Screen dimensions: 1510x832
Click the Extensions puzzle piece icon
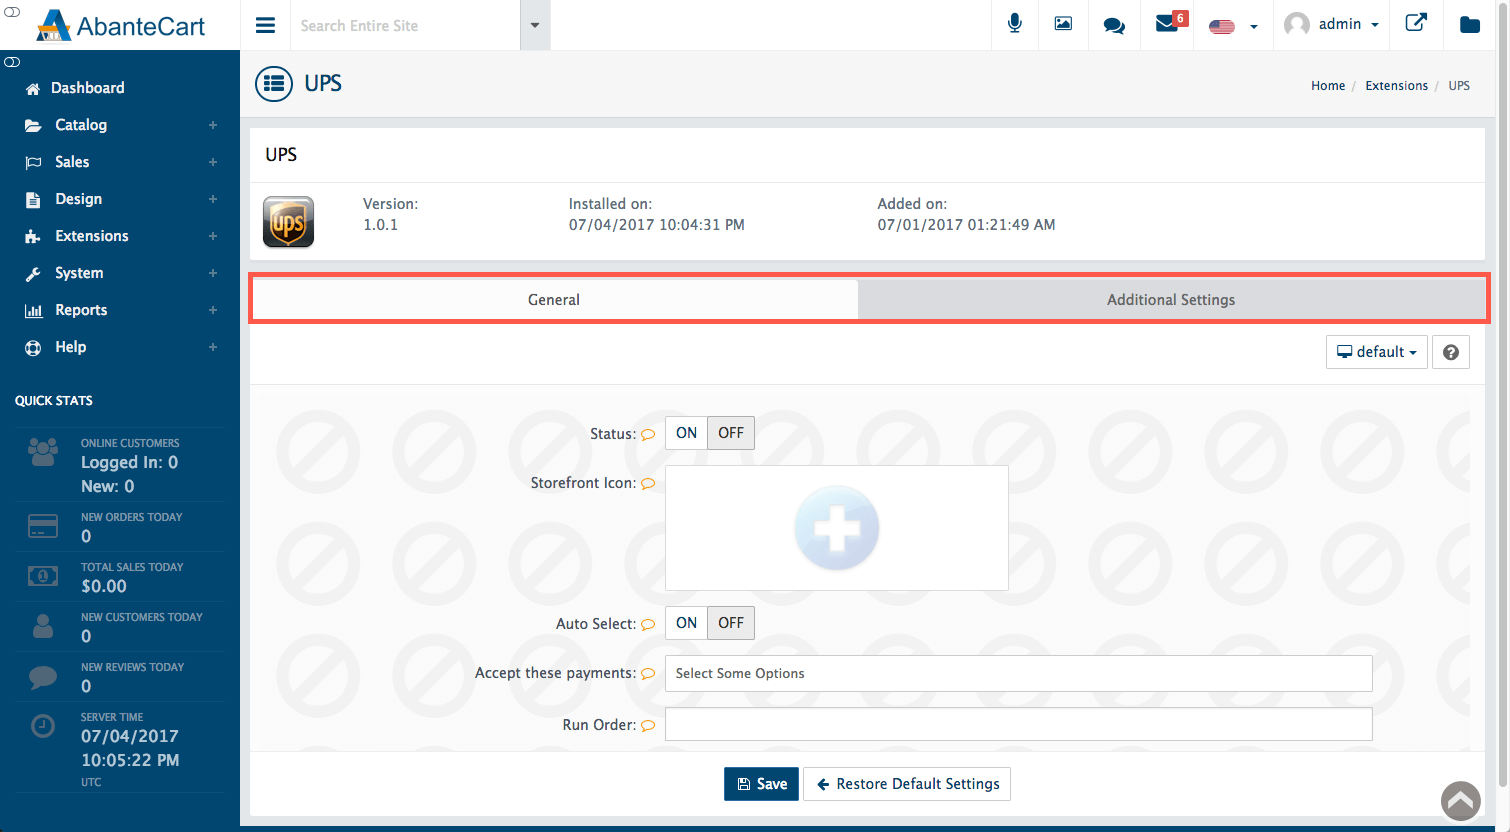(33, 237)
